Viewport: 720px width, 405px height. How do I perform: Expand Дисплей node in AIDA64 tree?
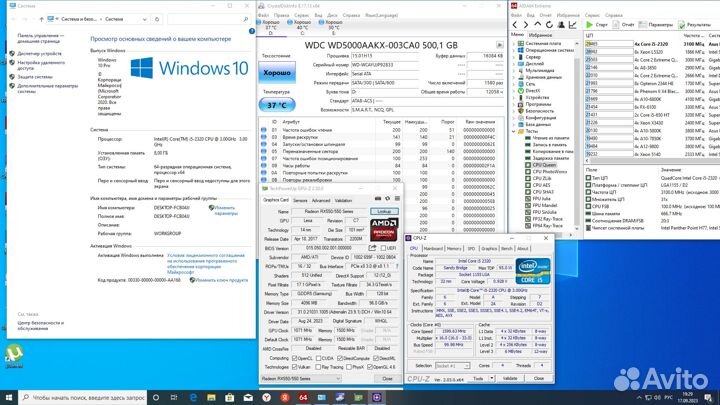click(x=514, y=64)
